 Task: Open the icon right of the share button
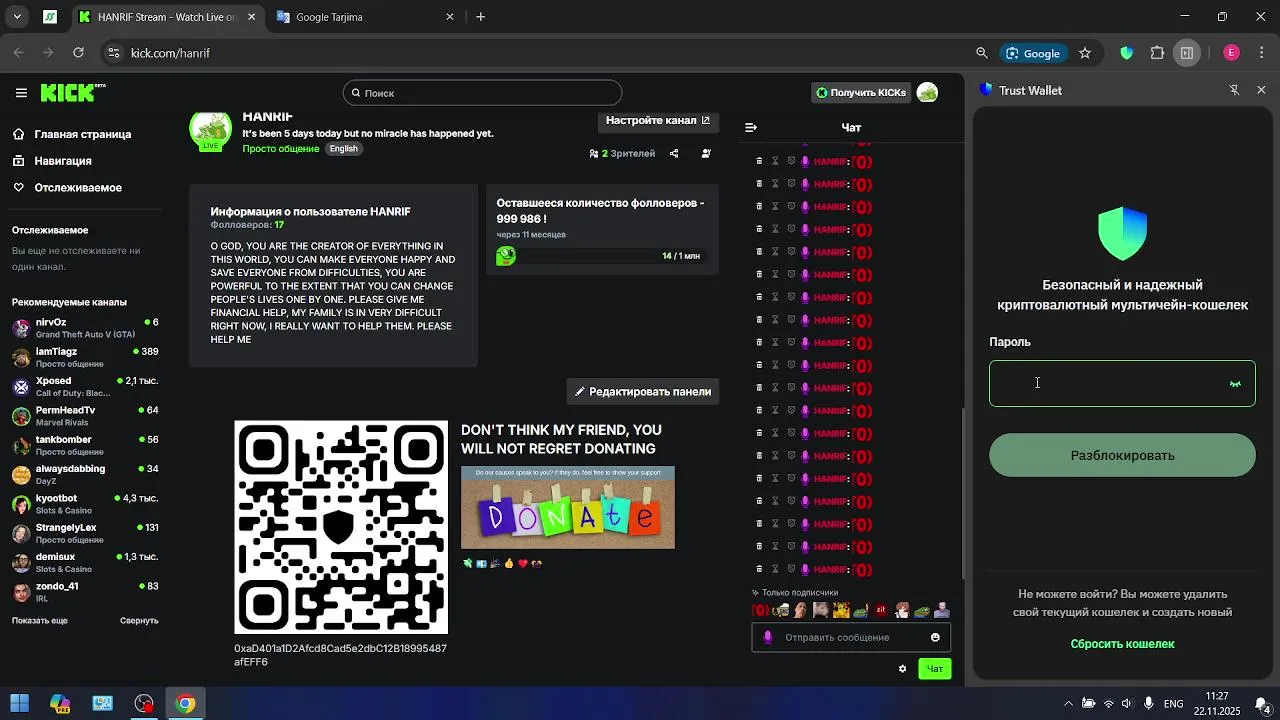pyautogui.click(x=706, y=154)
